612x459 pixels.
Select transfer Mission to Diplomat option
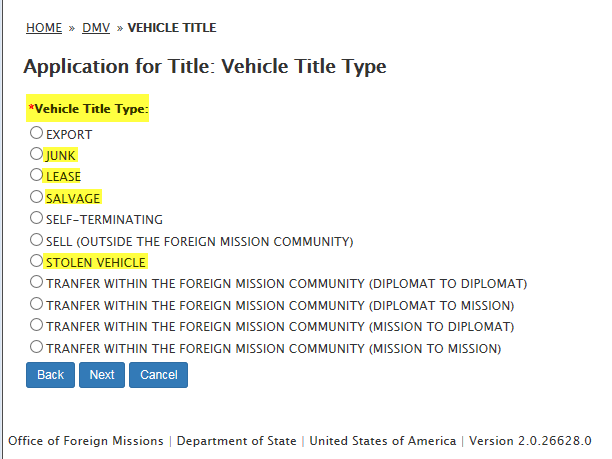[36, 326]
